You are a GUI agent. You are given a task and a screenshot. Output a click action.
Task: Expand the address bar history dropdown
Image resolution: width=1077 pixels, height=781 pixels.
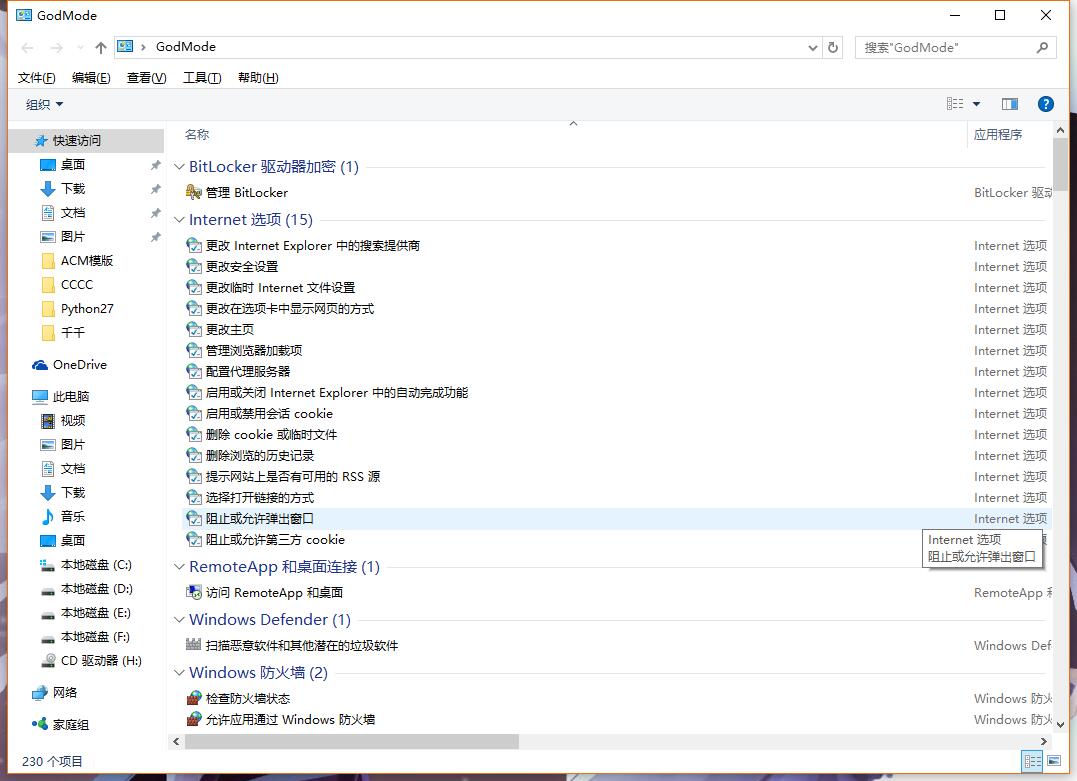[813, 47]
